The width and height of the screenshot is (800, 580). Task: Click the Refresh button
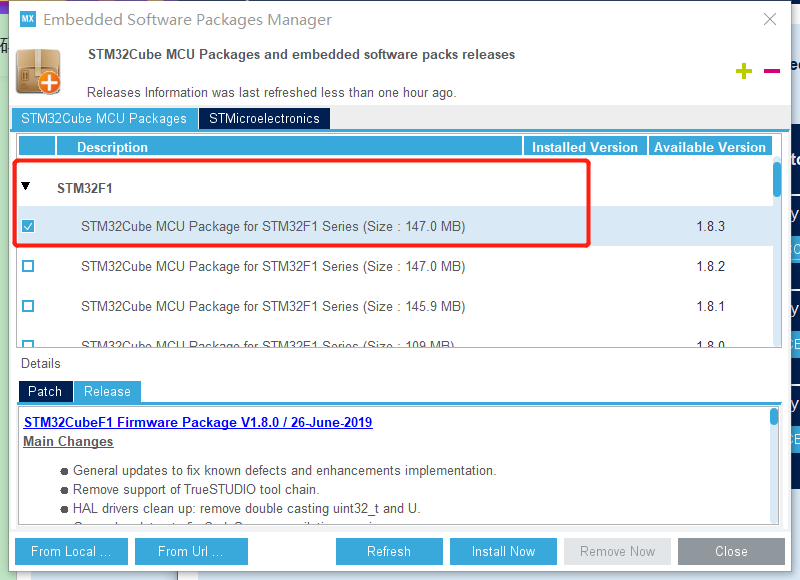pos(389,551)
